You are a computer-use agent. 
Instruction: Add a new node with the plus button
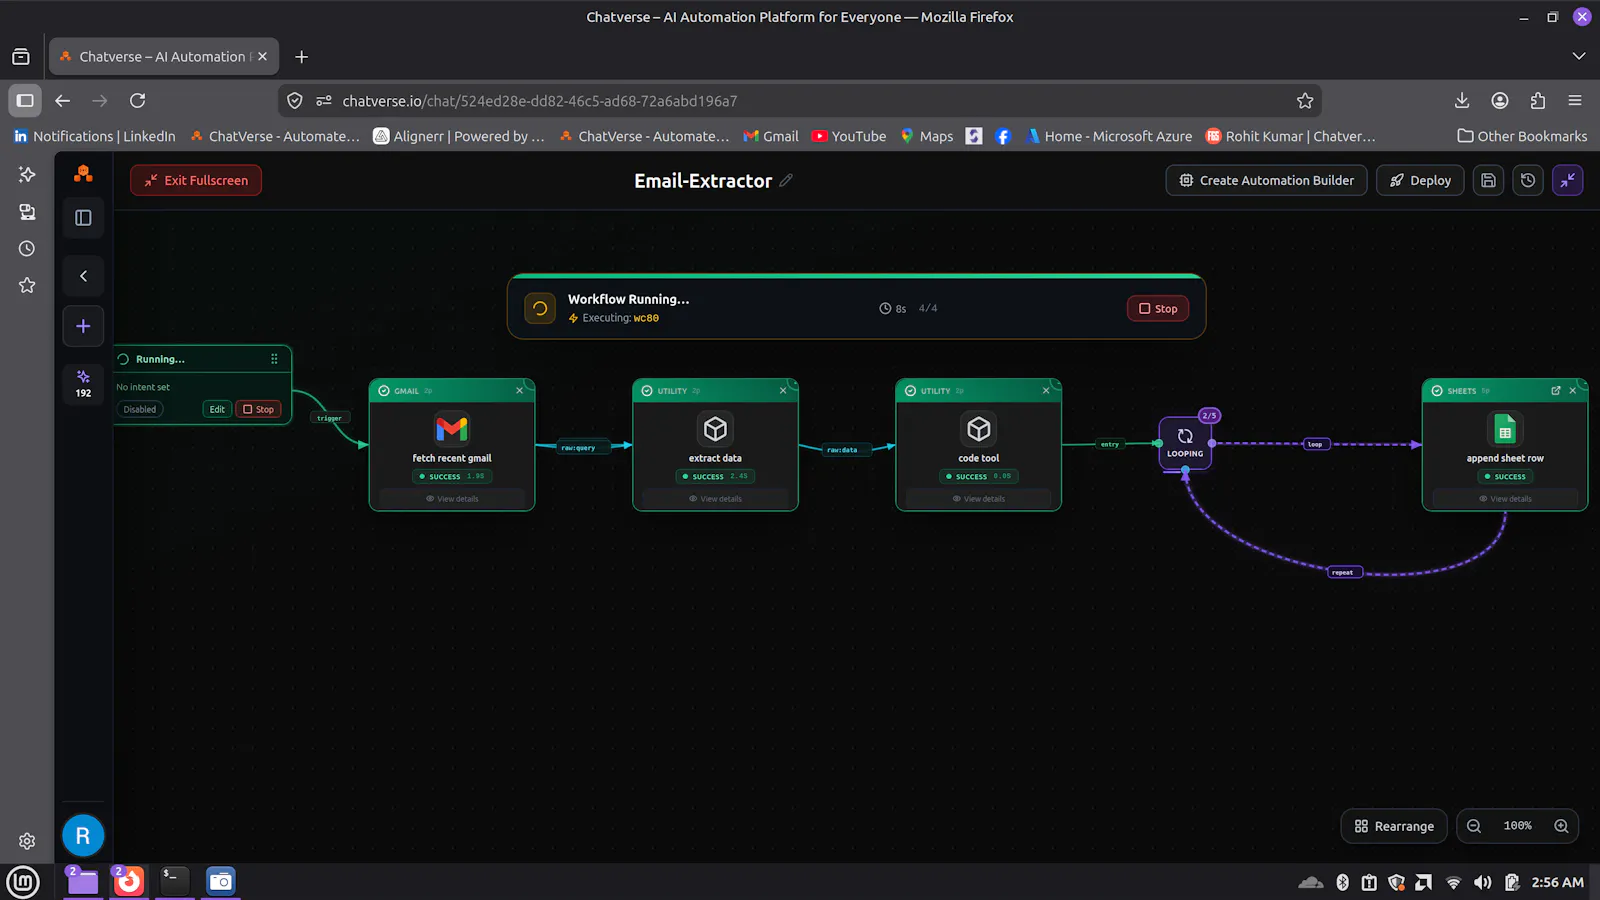83,326
